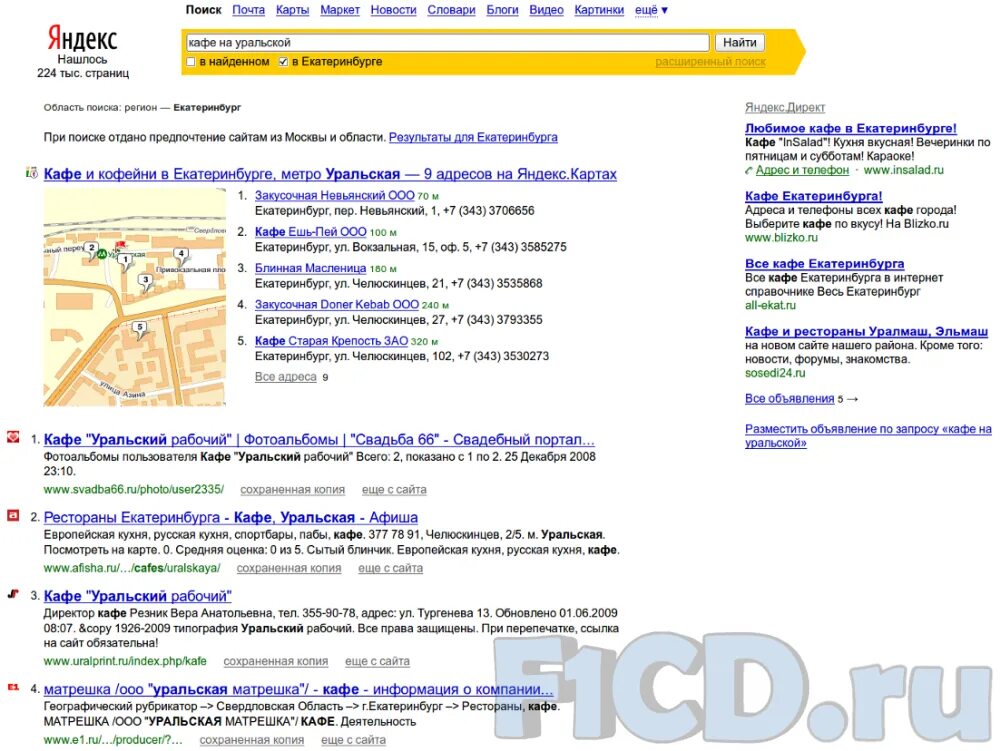Click the maps icon beside the Яндекс.Картах result
Viewport: 1000px width, 751px height.
click(31, 173)
